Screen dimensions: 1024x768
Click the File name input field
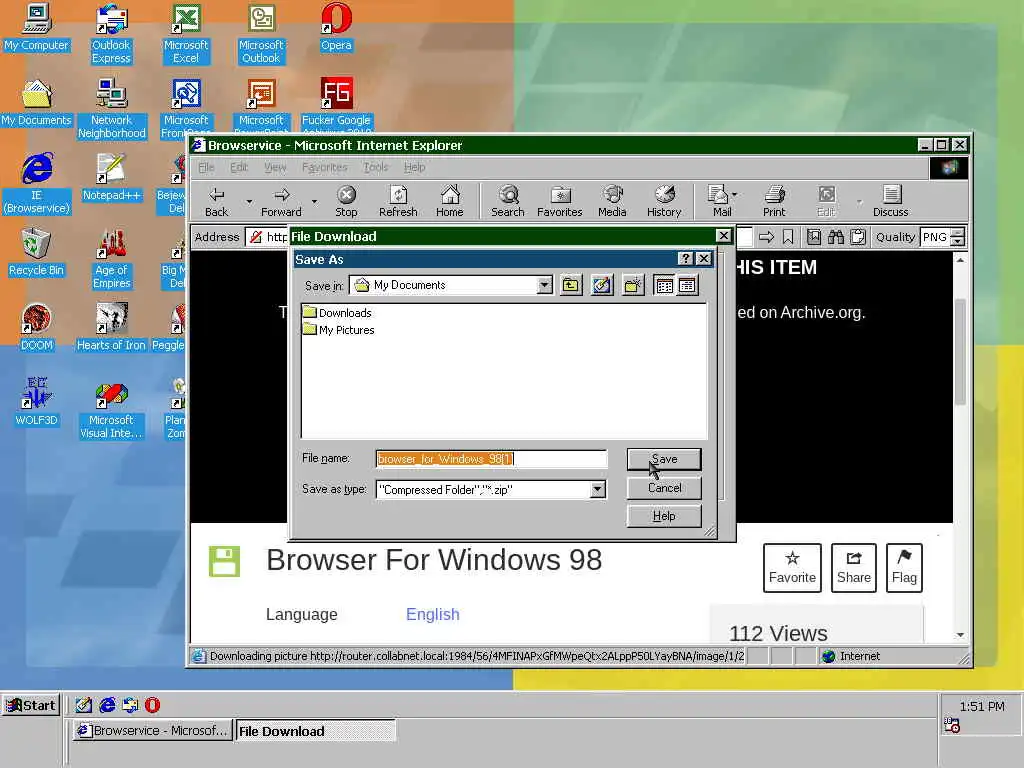(491, 459)
